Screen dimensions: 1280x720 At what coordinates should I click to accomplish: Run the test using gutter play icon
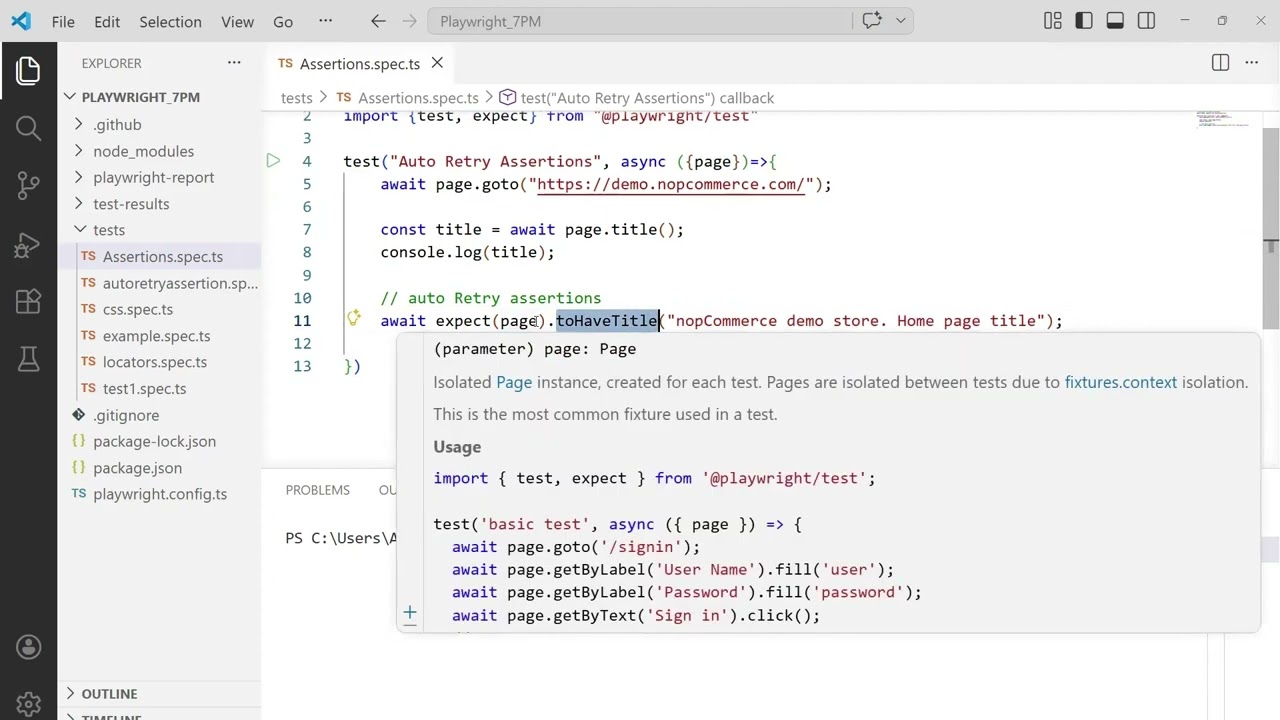[x=273, y=161]
